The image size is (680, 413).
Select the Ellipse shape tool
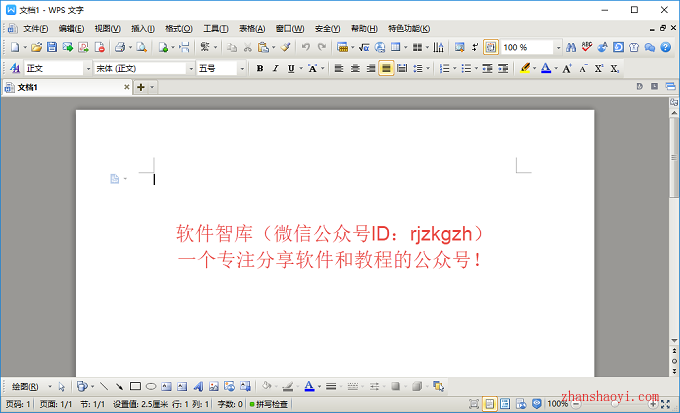[x=151, y=386]
